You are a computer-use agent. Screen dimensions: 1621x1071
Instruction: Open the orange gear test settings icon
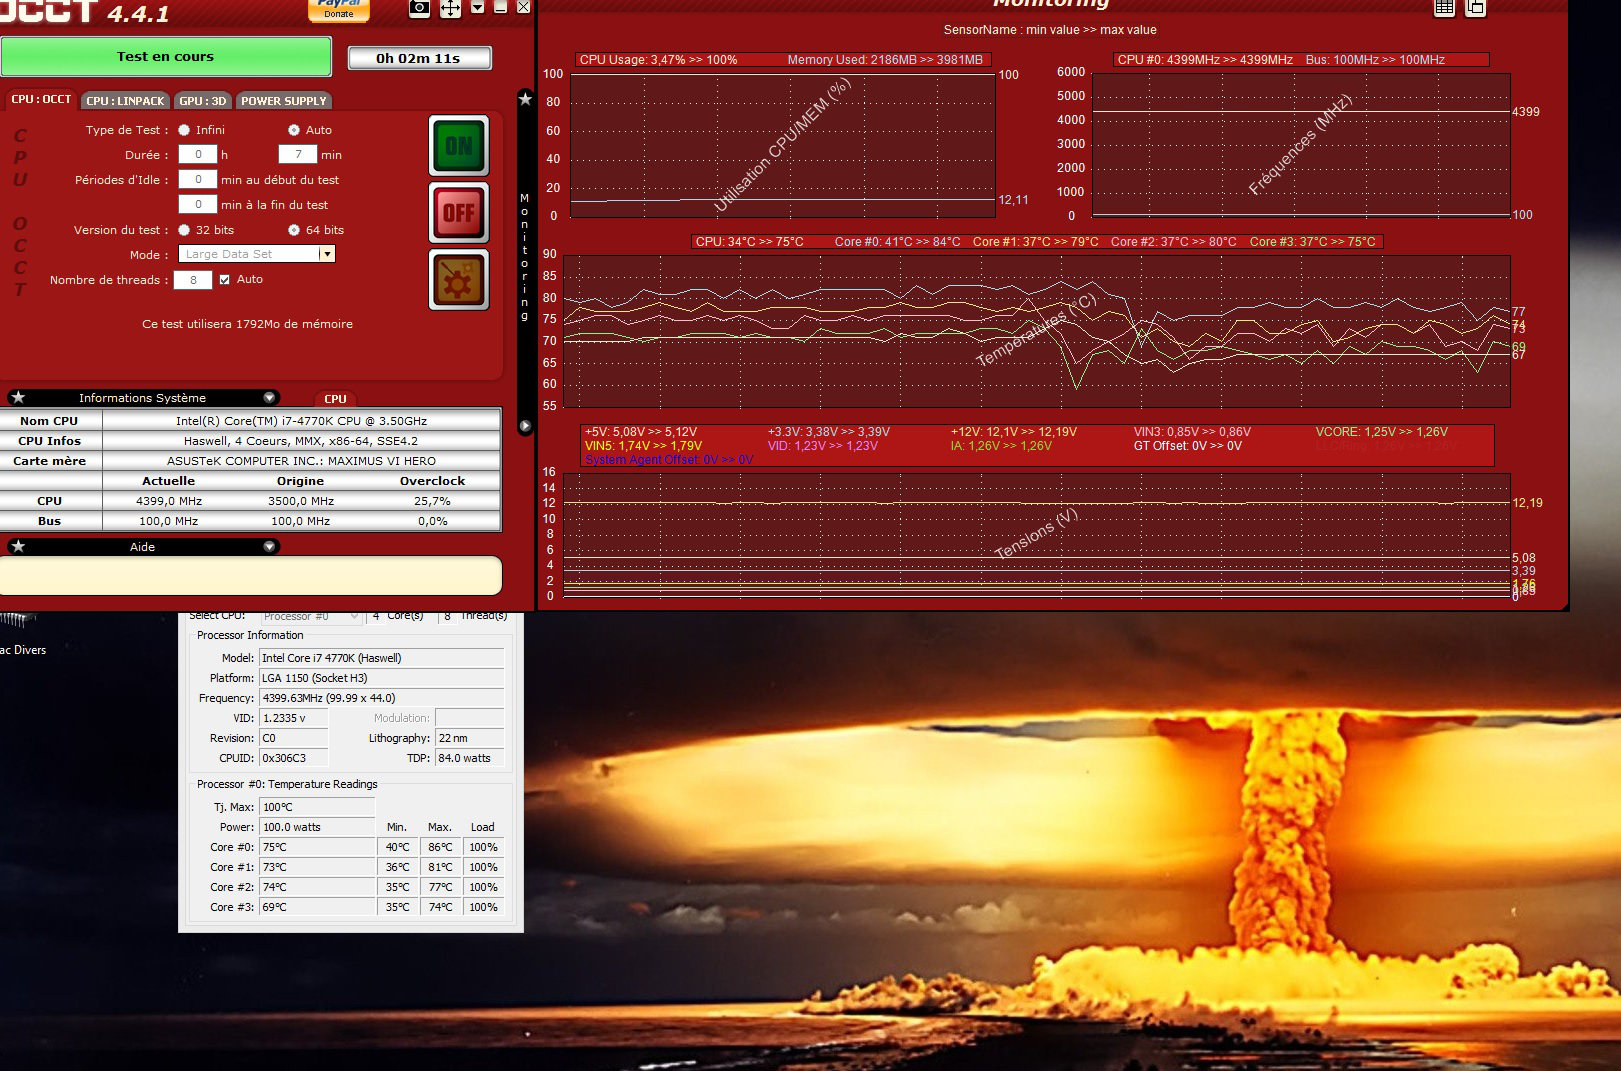pos(459,279)
